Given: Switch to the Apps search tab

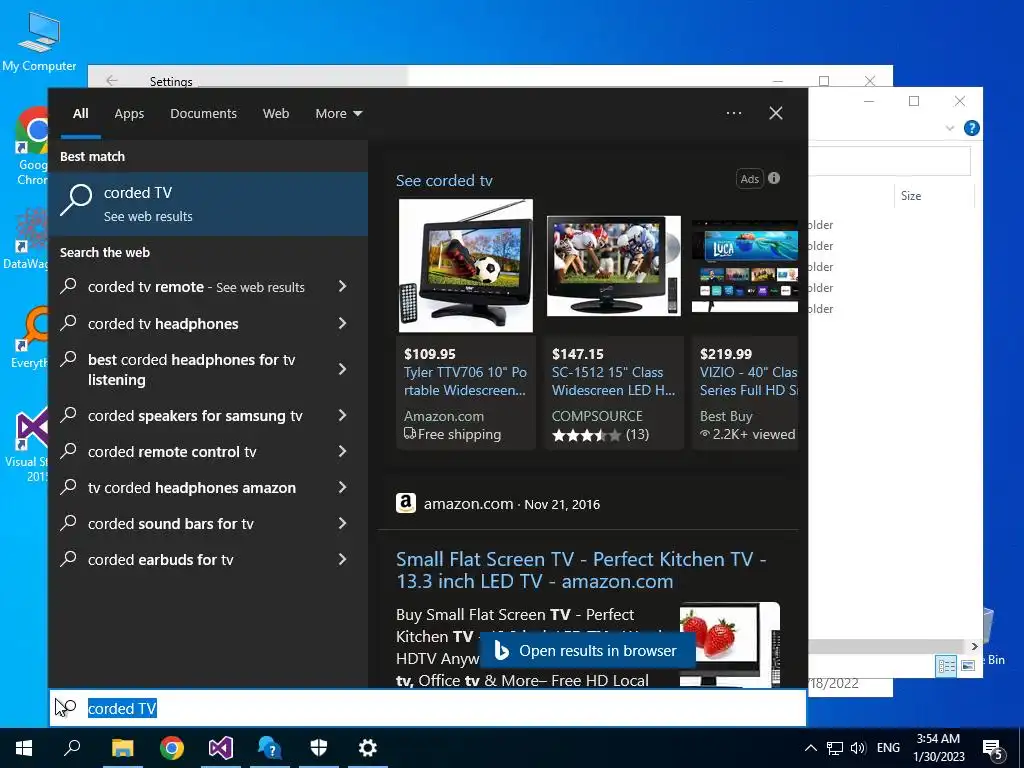Looking at the screenshot, I should click(129, 113).
